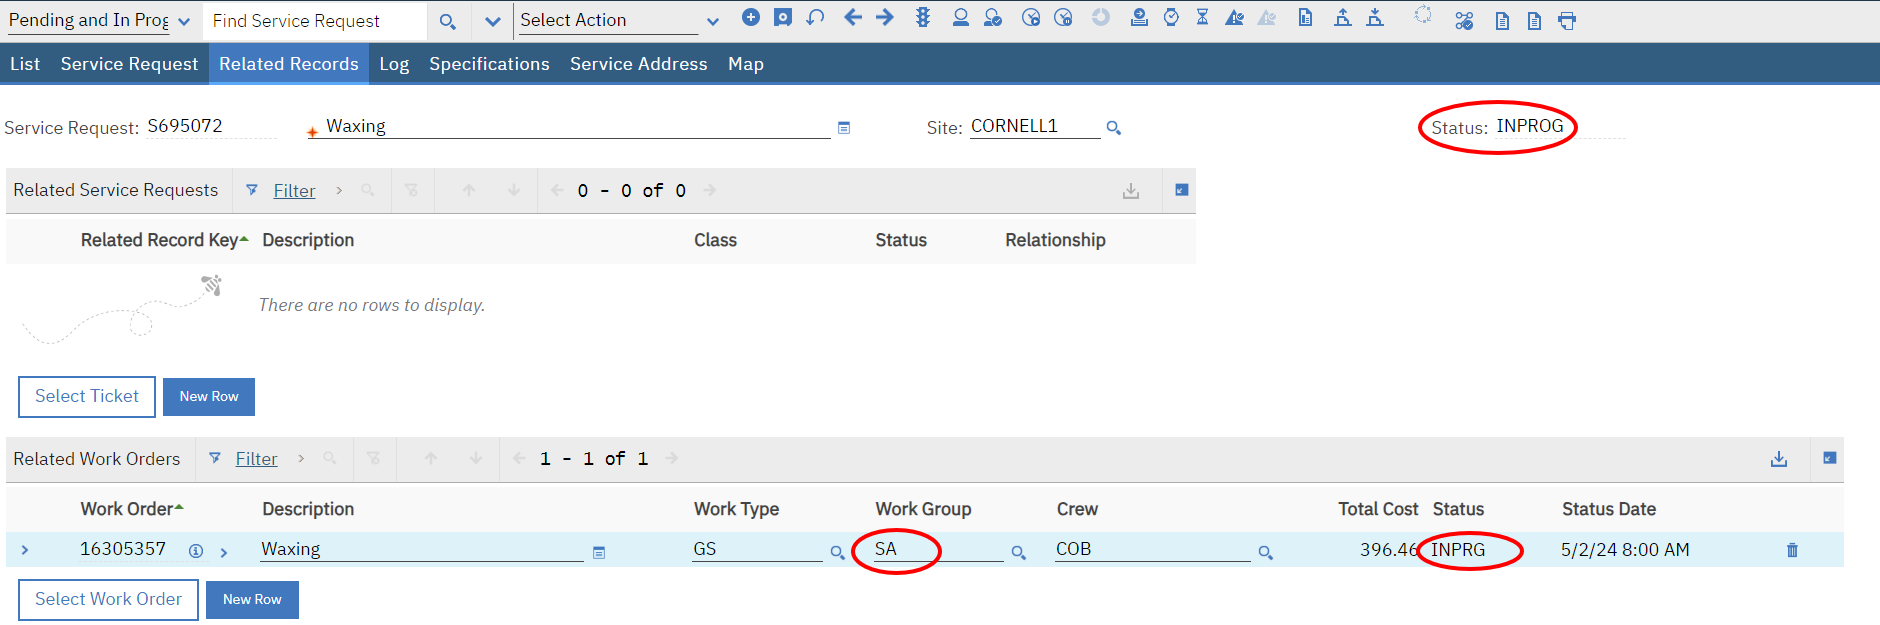Click Status Date value 5/2/24 8:00 AM
Screen dimensions: 1880x625
point(1625,550)
